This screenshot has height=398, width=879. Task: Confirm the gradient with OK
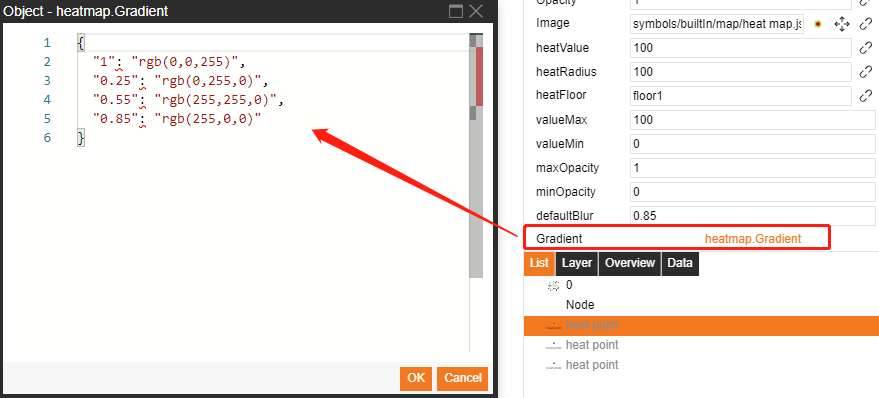(416, 378)
